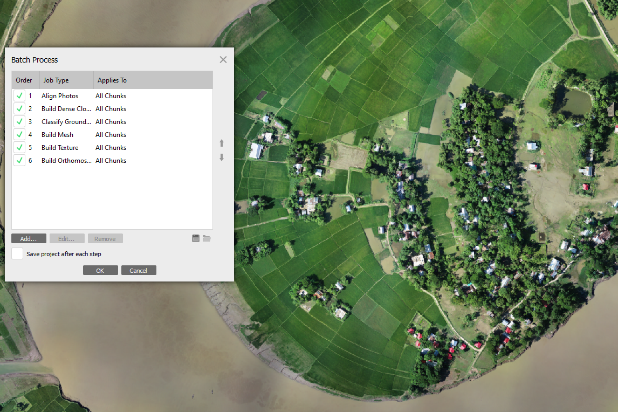Toggle the Classify Ground Points checkmark
The height and width of the screenshot is (412, 618).
tap(18, 121)
